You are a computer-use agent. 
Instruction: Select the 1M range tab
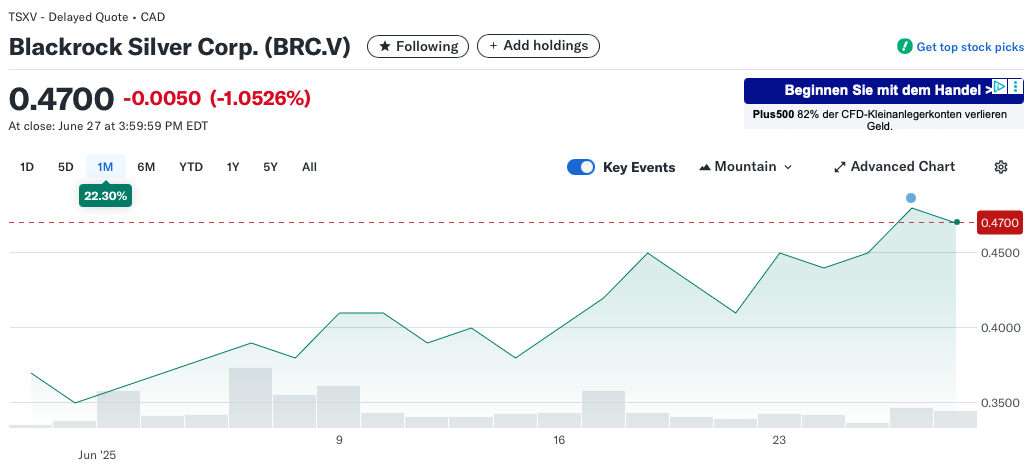(106, 167)
